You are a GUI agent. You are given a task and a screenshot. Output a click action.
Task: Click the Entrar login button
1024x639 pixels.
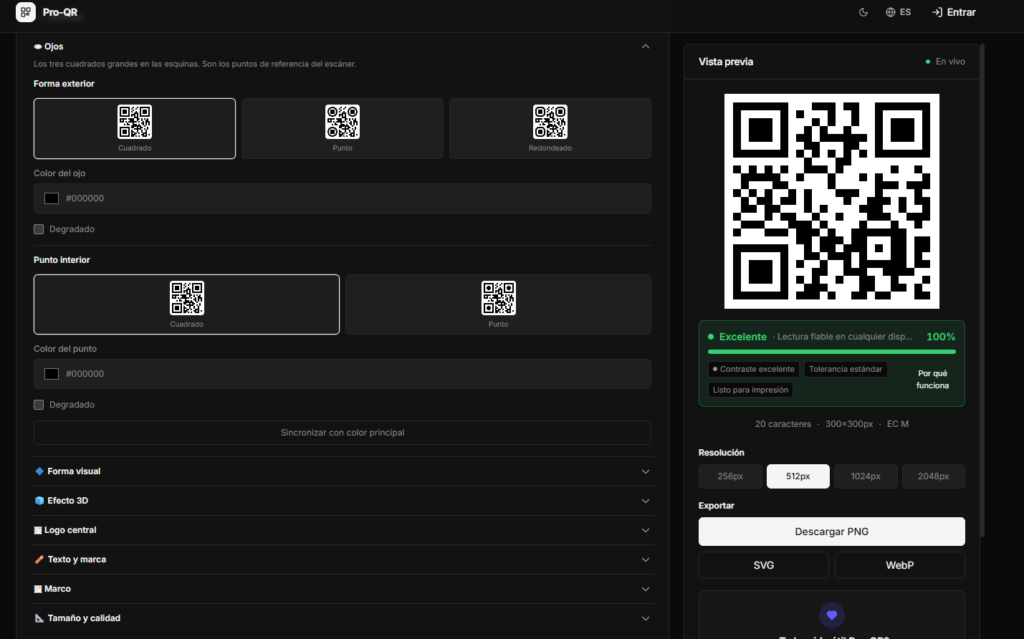point(953,12)
